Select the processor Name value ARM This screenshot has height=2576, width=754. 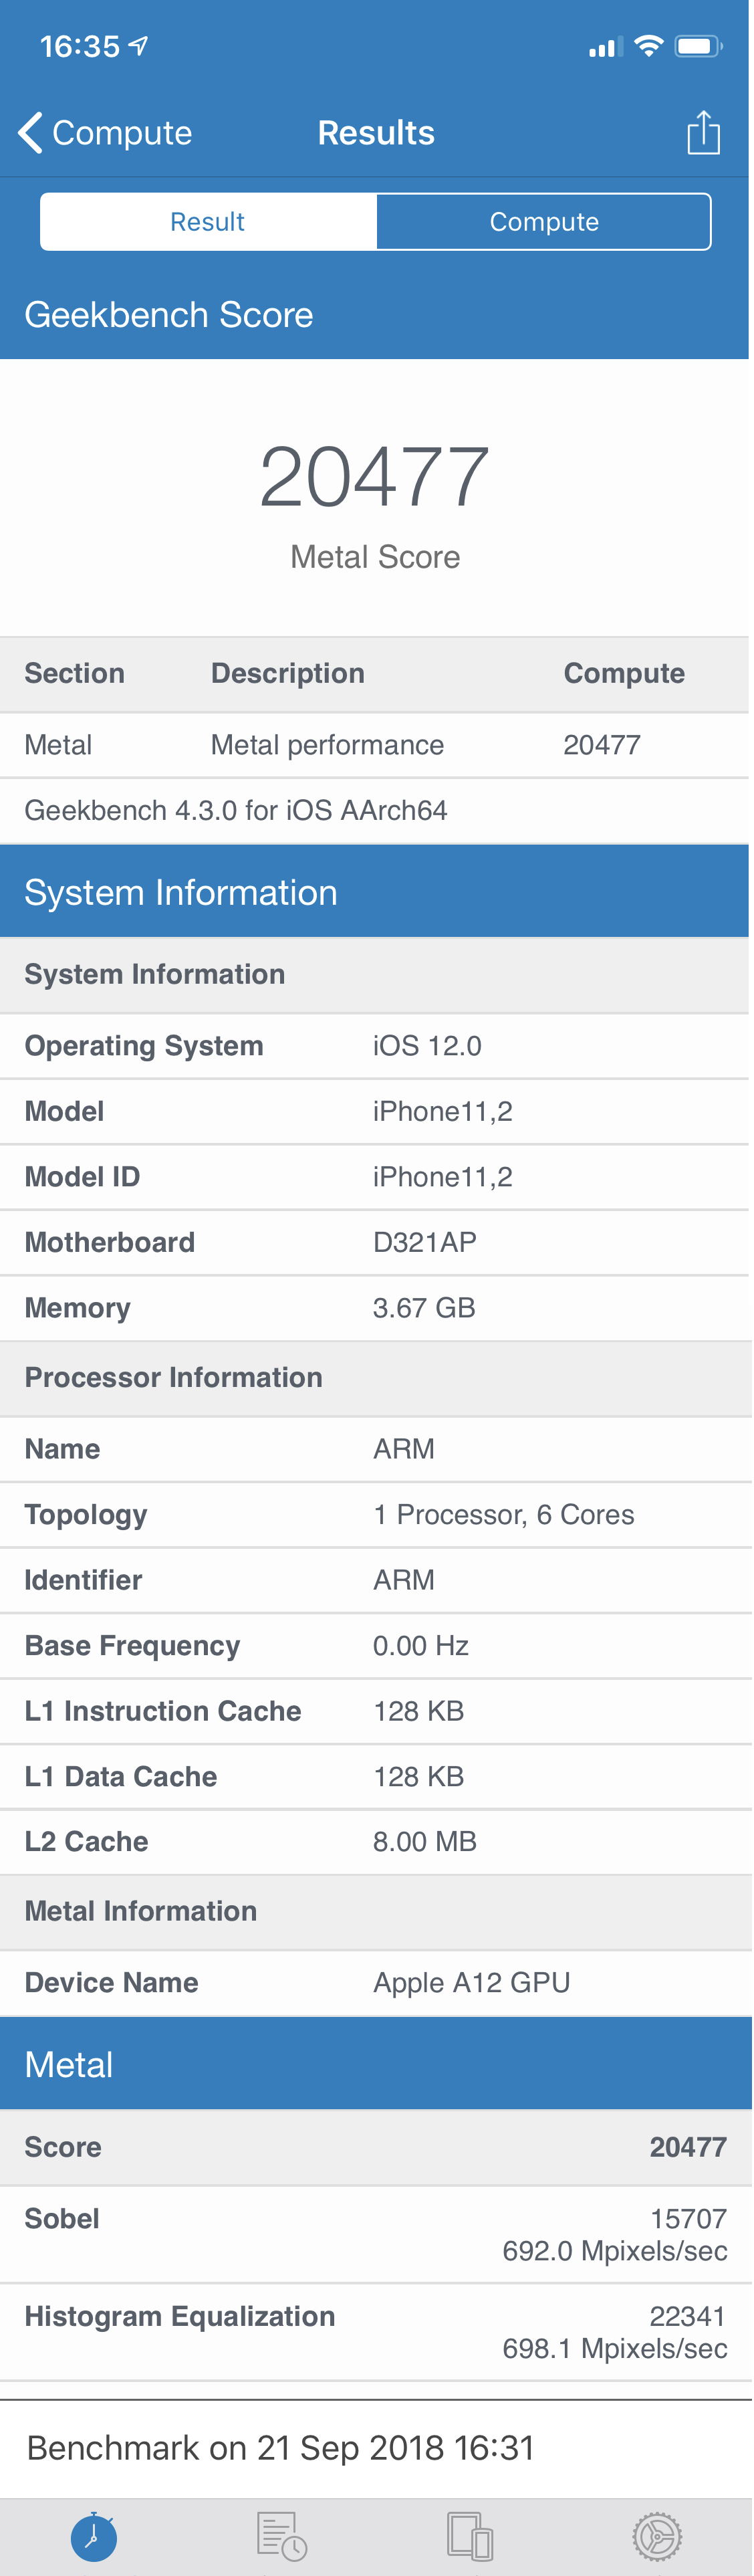(404, 1449)
